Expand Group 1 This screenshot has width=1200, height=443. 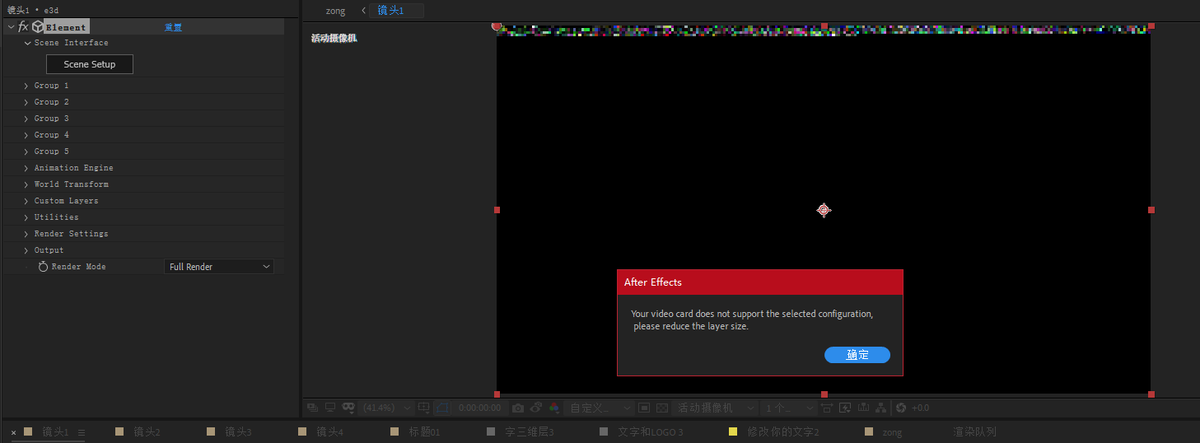tap(27, 86)
